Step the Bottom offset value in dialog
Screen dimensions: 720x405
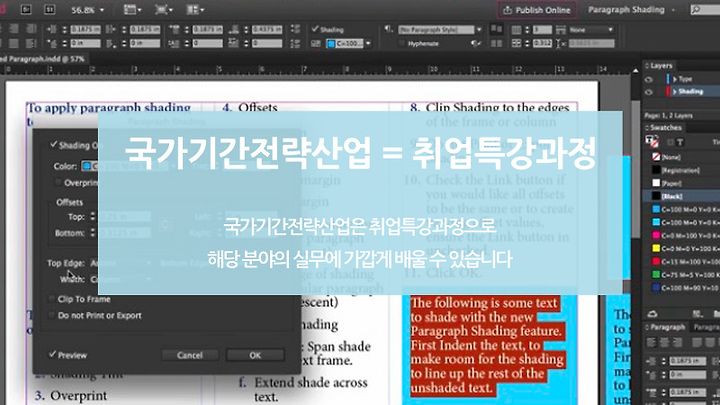pos(93,233)
